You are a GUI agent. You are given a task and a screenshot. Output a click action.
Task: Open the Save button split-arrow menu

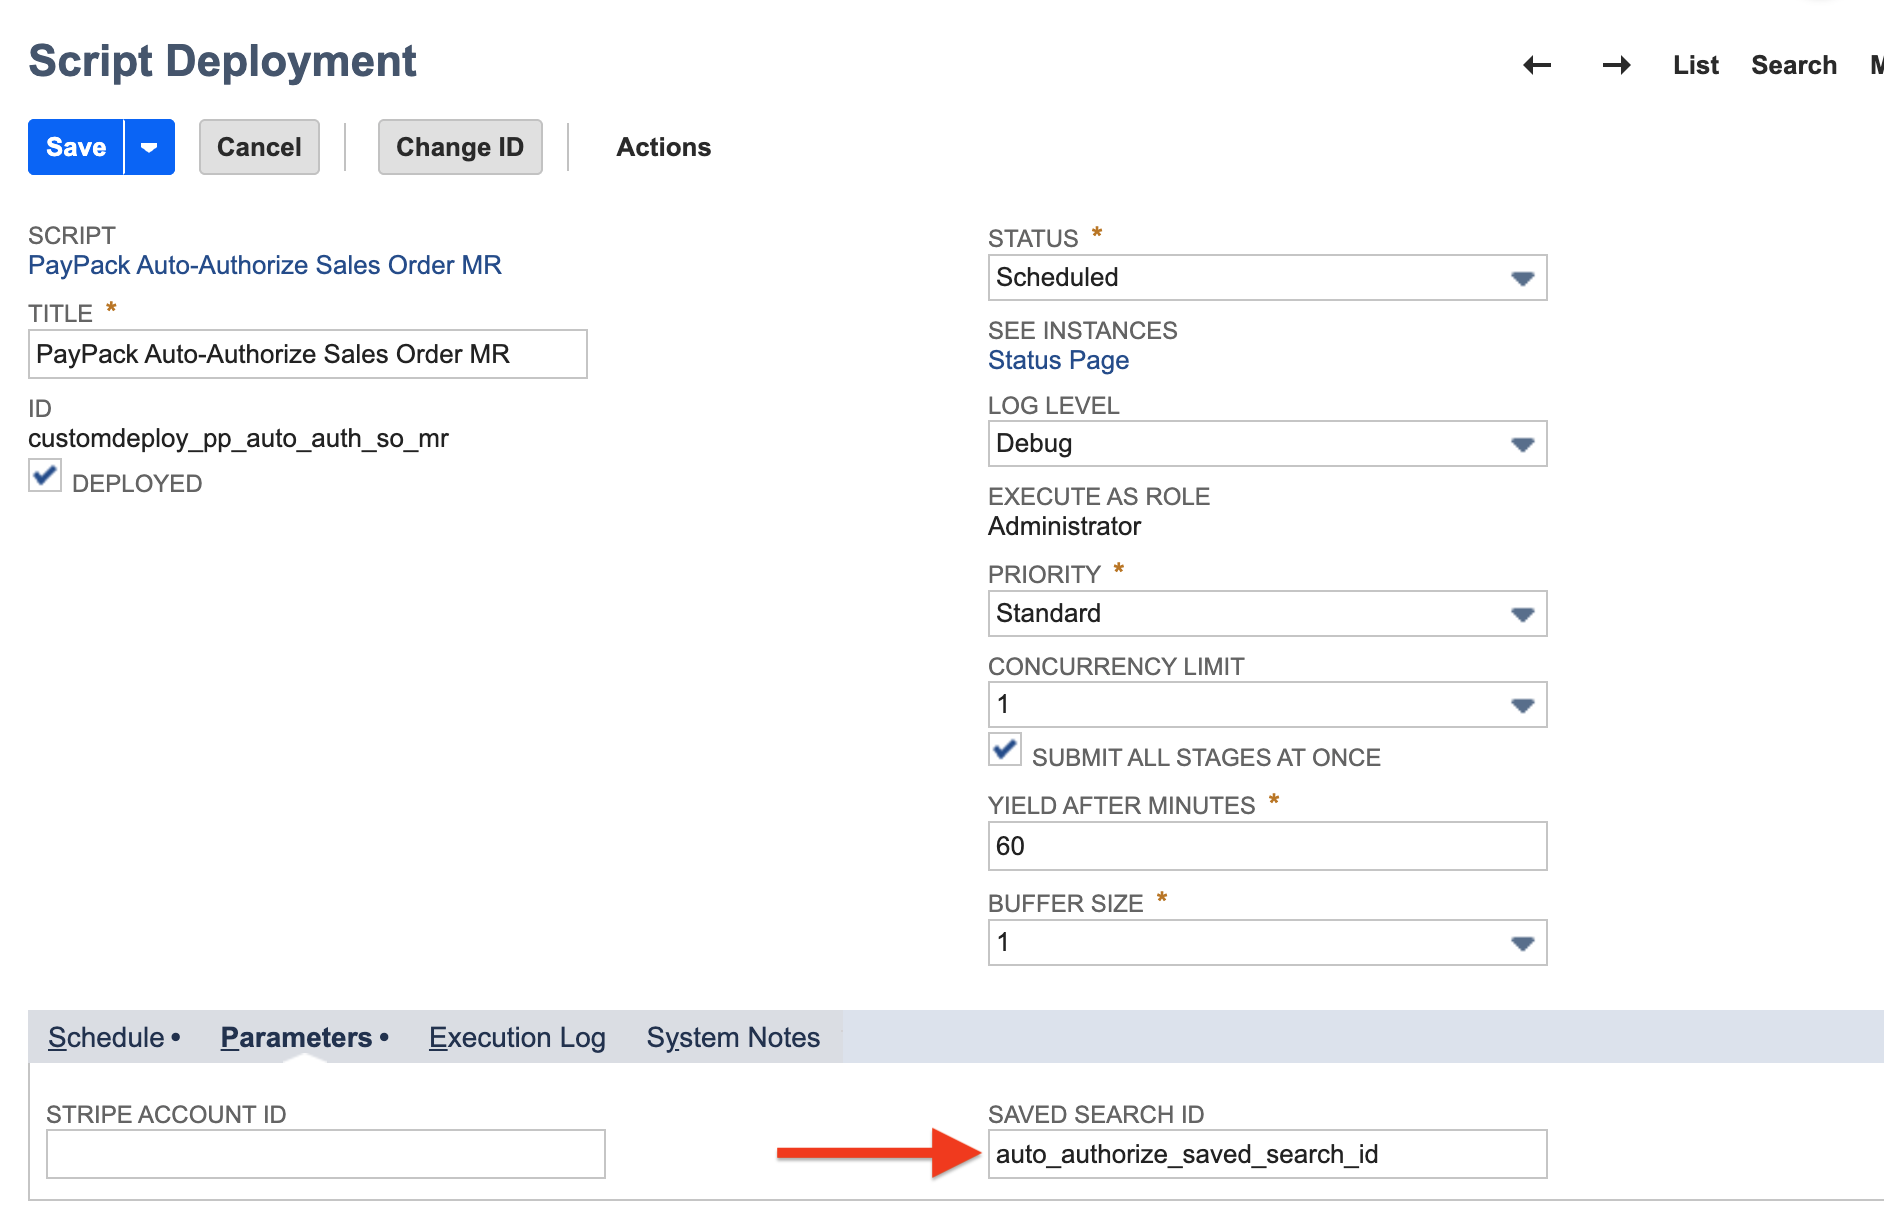click(x=149, y=147)
